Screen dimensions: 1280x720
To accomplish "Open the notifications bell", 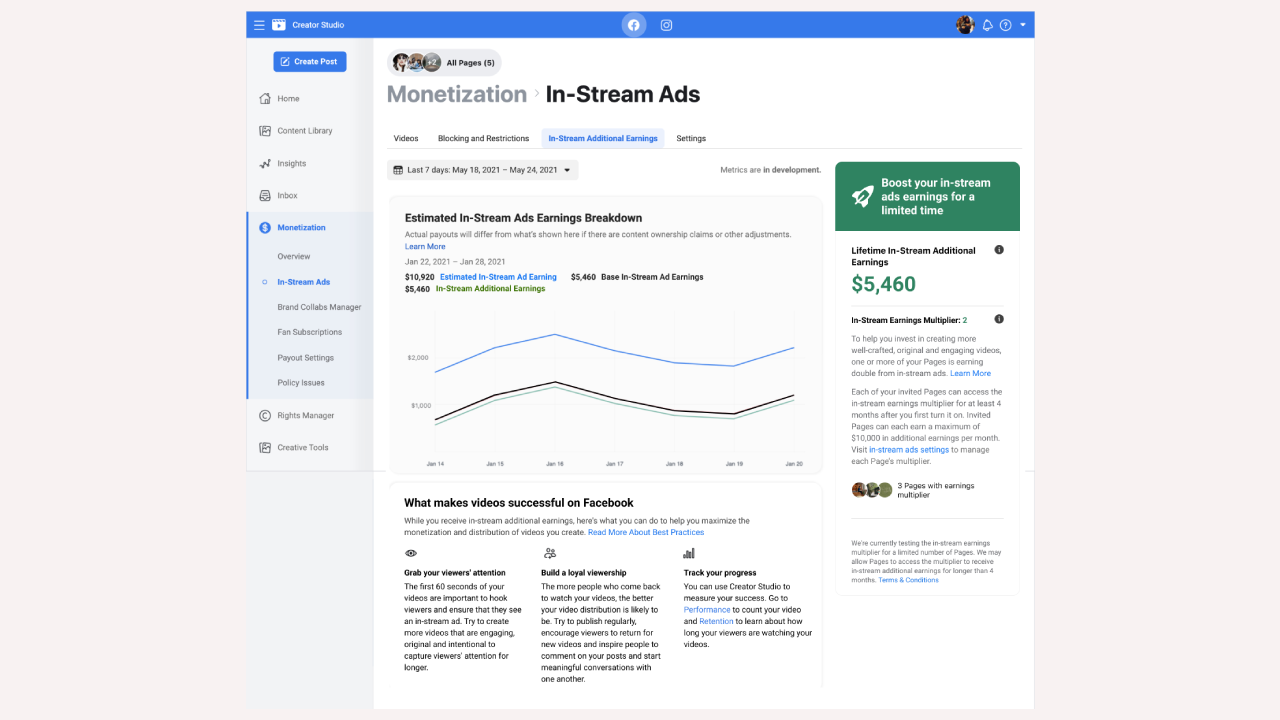I will pos(988,25).
